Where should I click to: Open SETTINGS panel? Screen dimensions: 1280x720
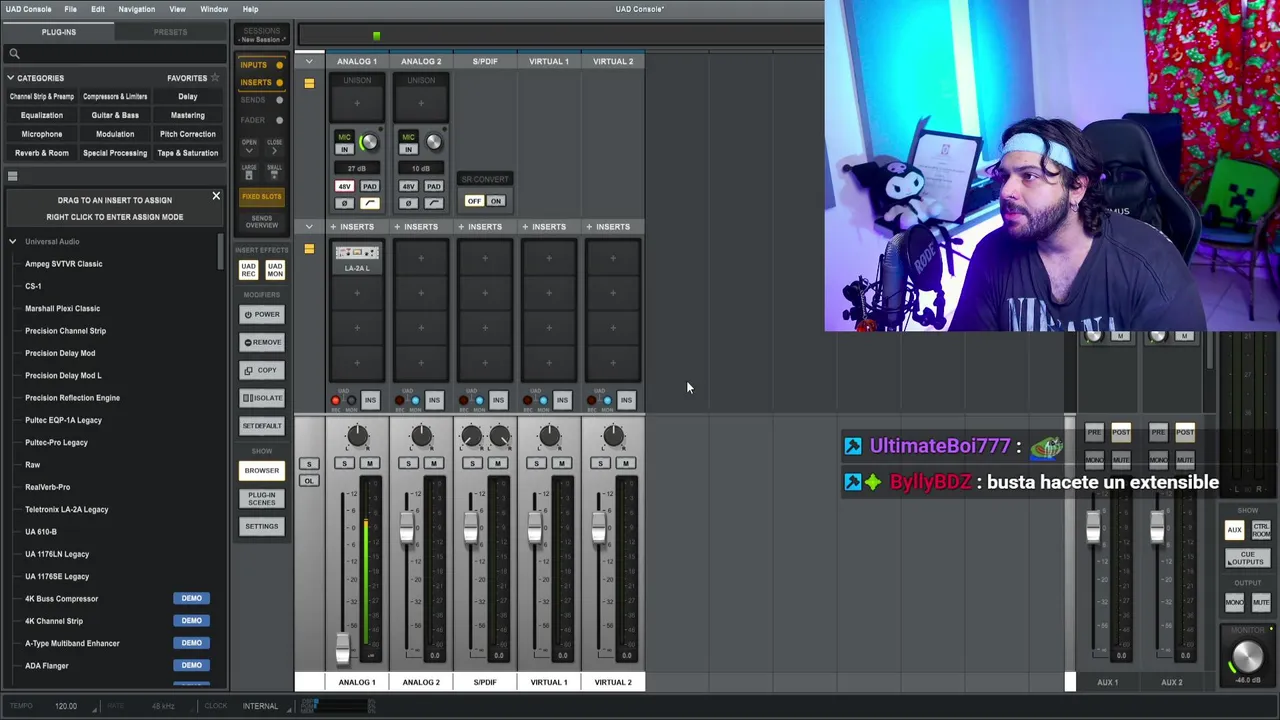tap(262, 526)
